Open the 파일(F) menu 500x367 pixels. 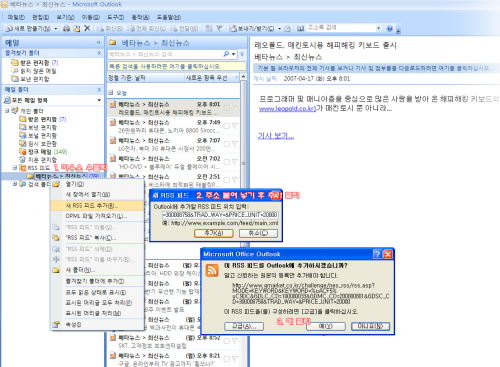click(x=16, y=17)
